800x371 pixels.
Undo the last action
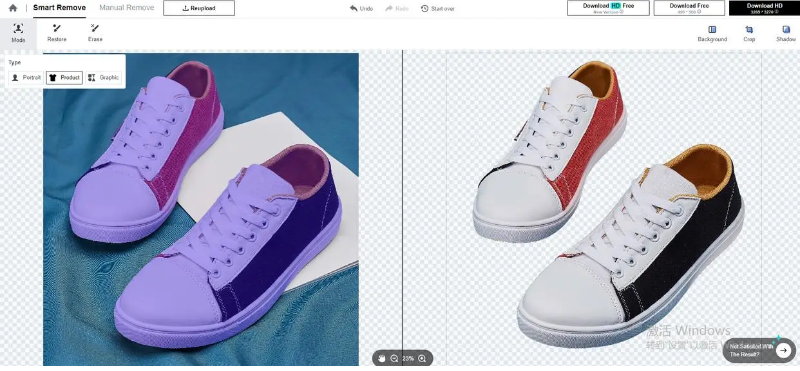click(361, 9)
